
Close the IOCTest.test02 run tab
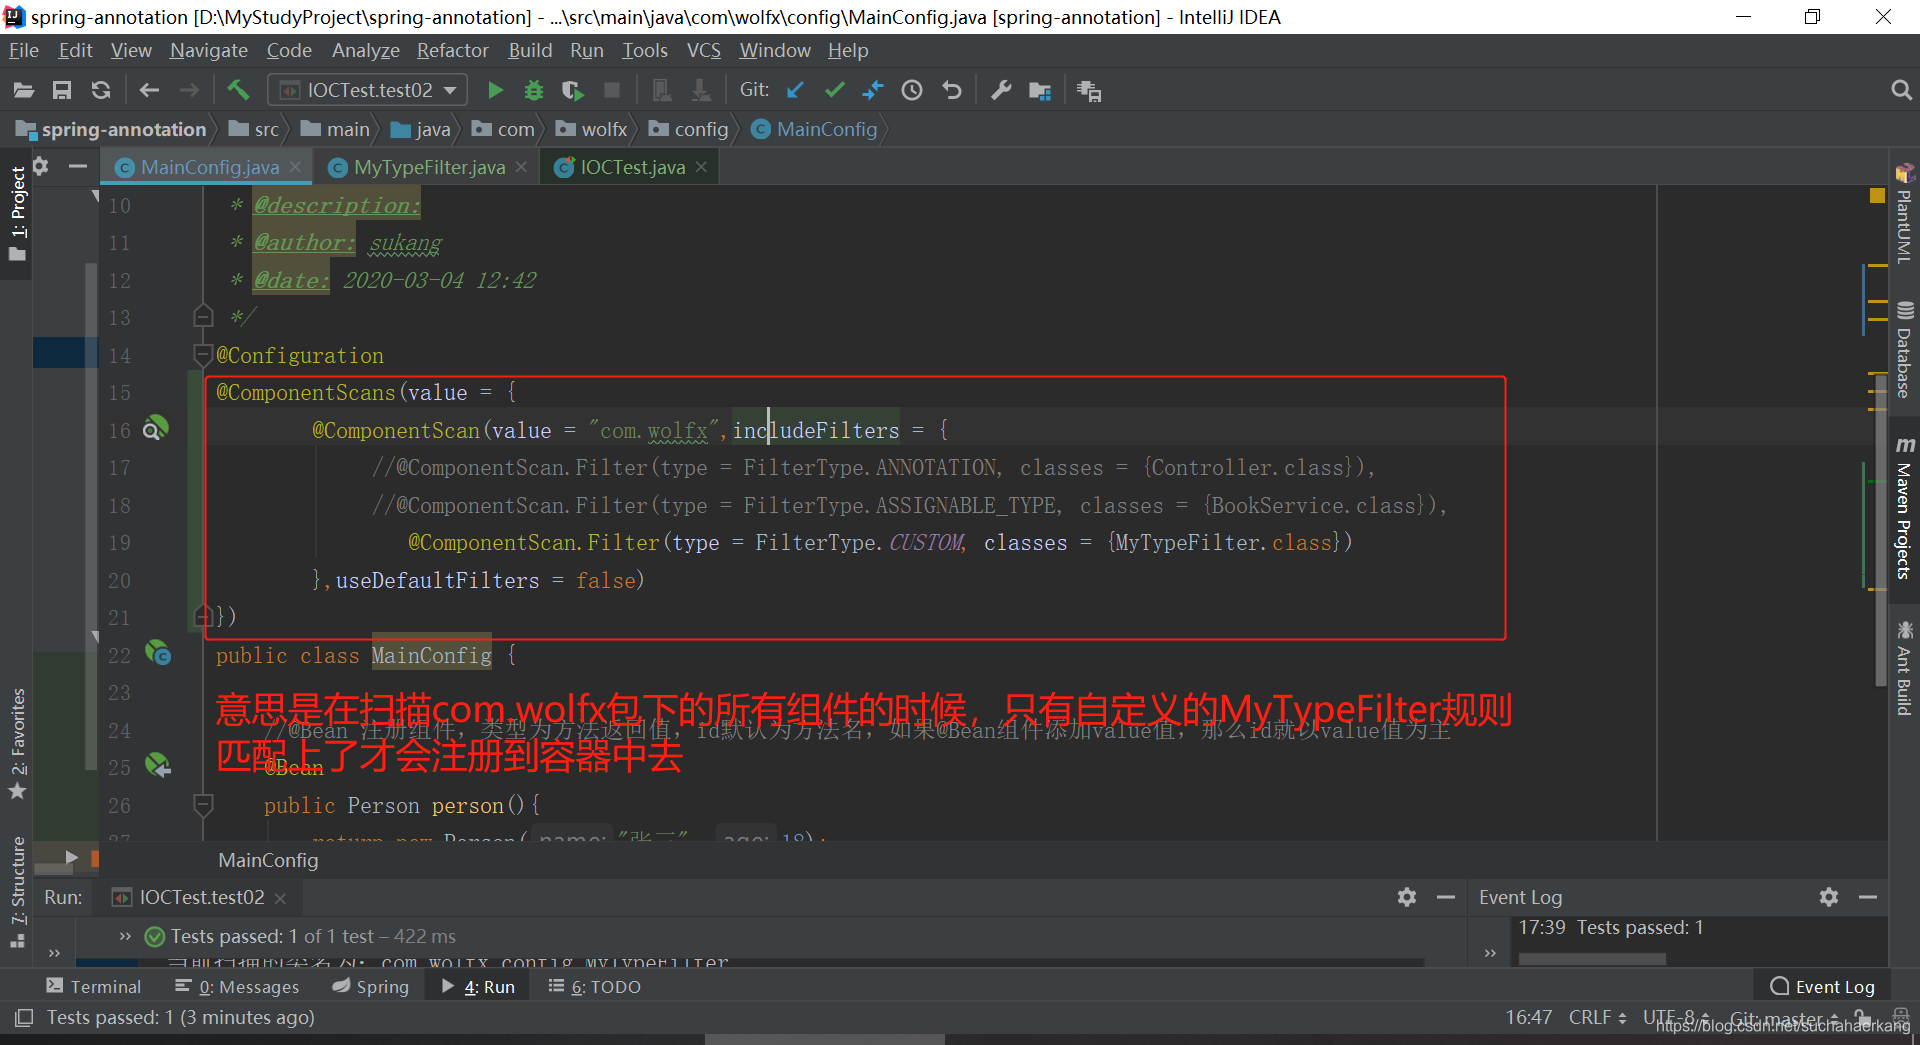pyautogui.click(x=280, y=898)
